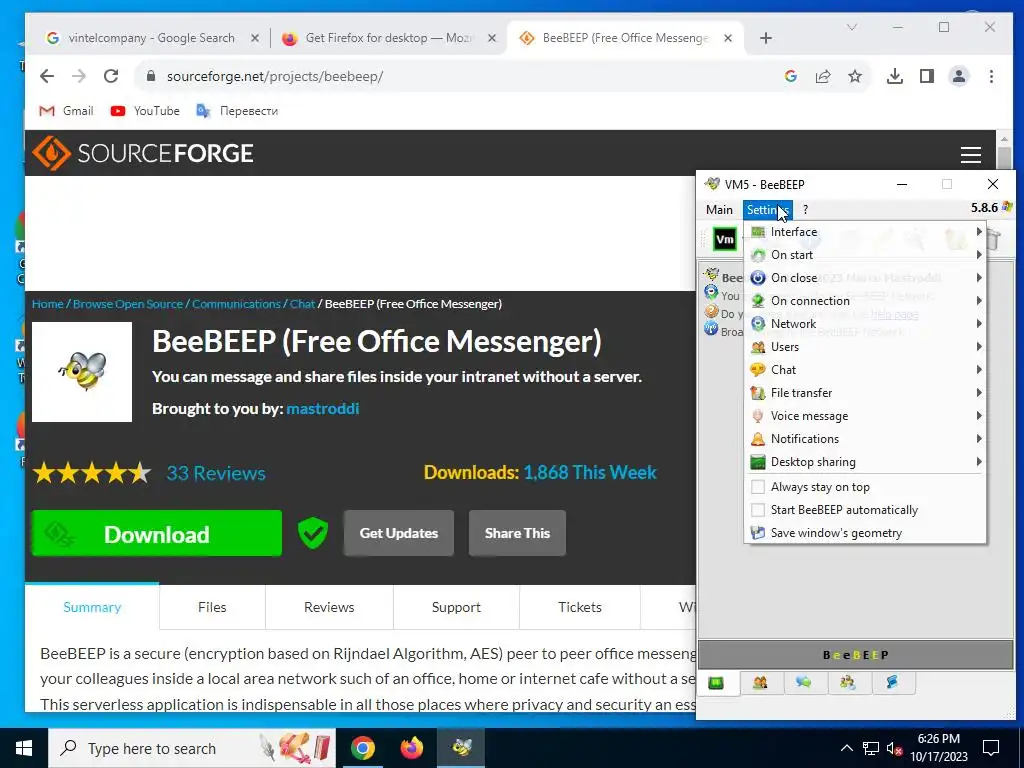Click the green Download button
This screenshot has width=1024, height=768.
pyautogui.click(x=157, y=534)
